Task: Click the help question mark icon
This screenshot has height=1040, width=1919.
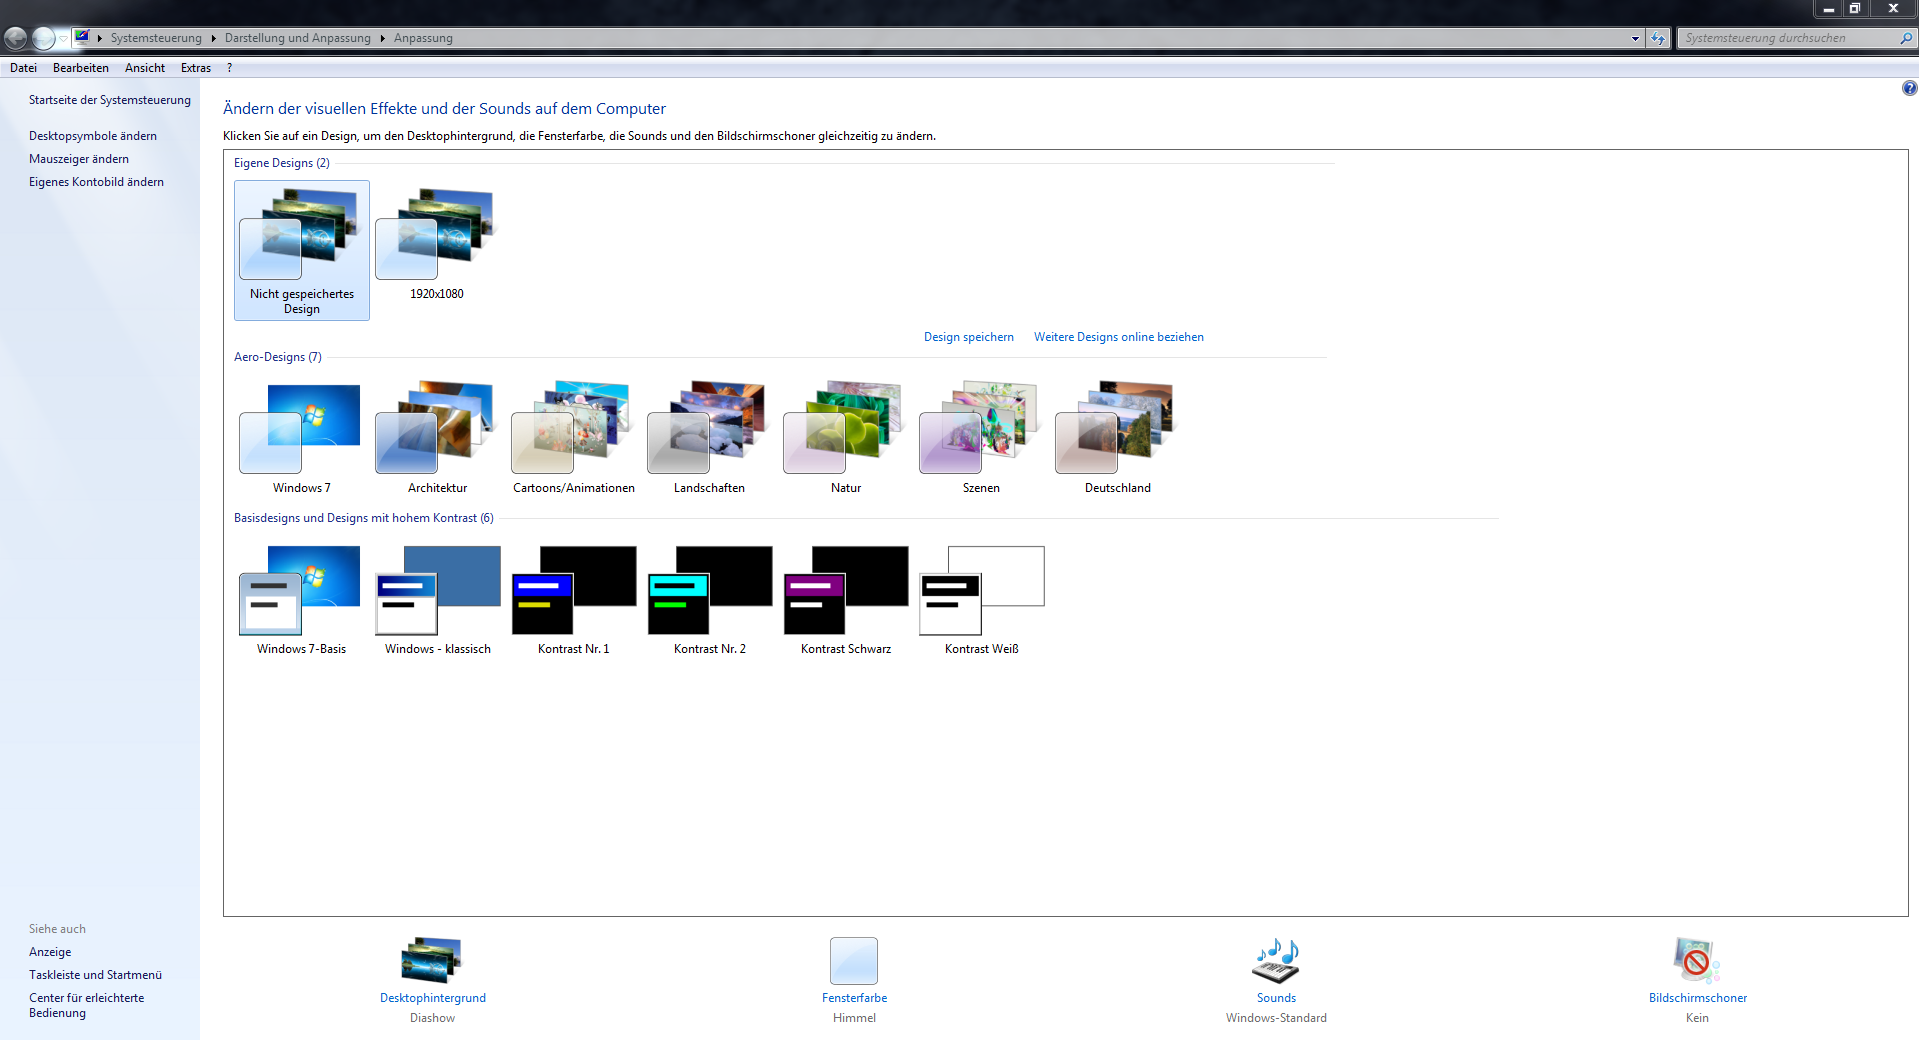Action: [1909, 88]
